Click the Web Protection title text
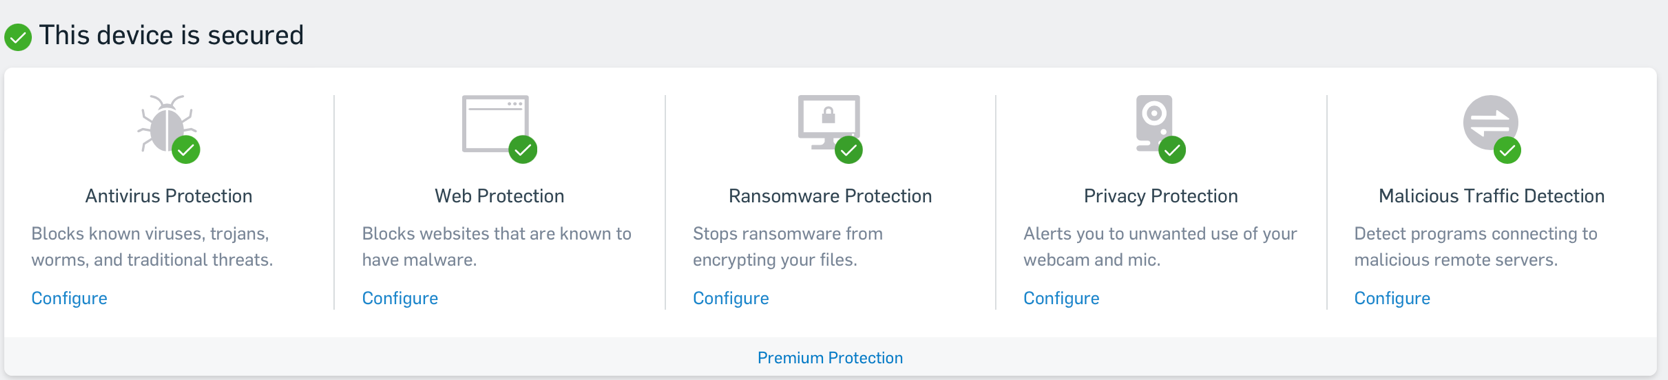The width and height of the screenshot is (1668, 380). 499,196
